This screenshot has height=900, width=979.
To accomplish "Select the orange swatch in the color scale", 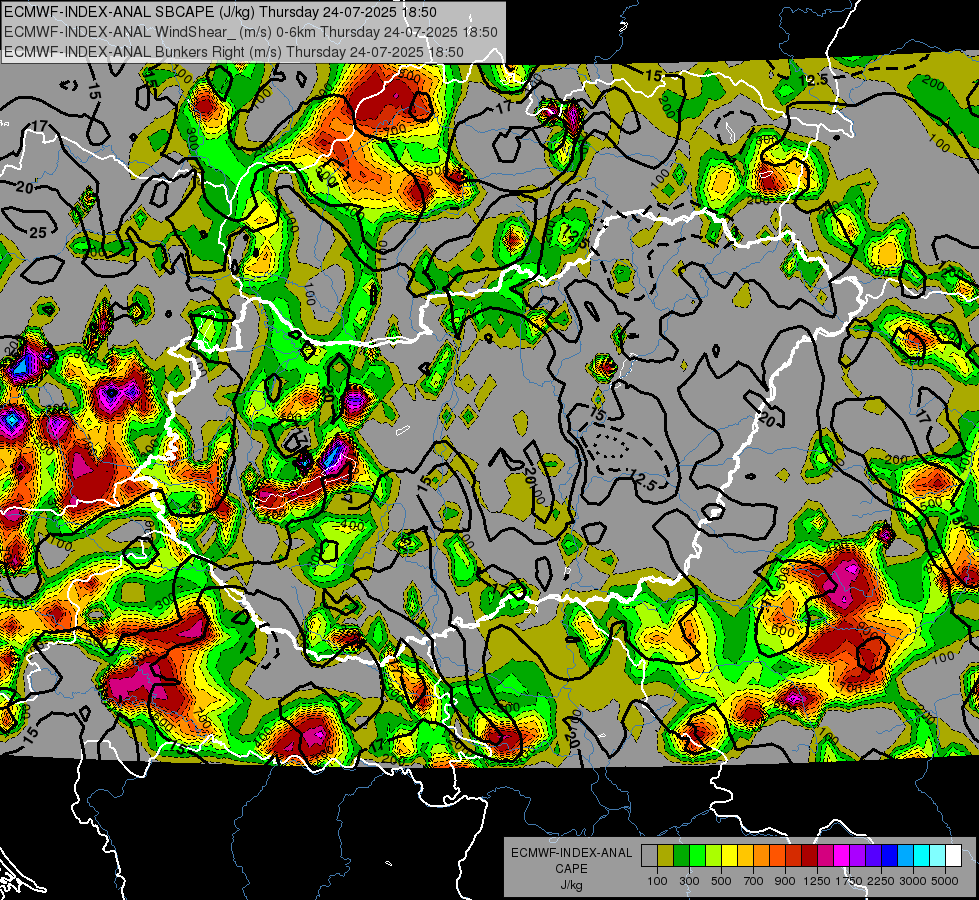I will (762, 855).
